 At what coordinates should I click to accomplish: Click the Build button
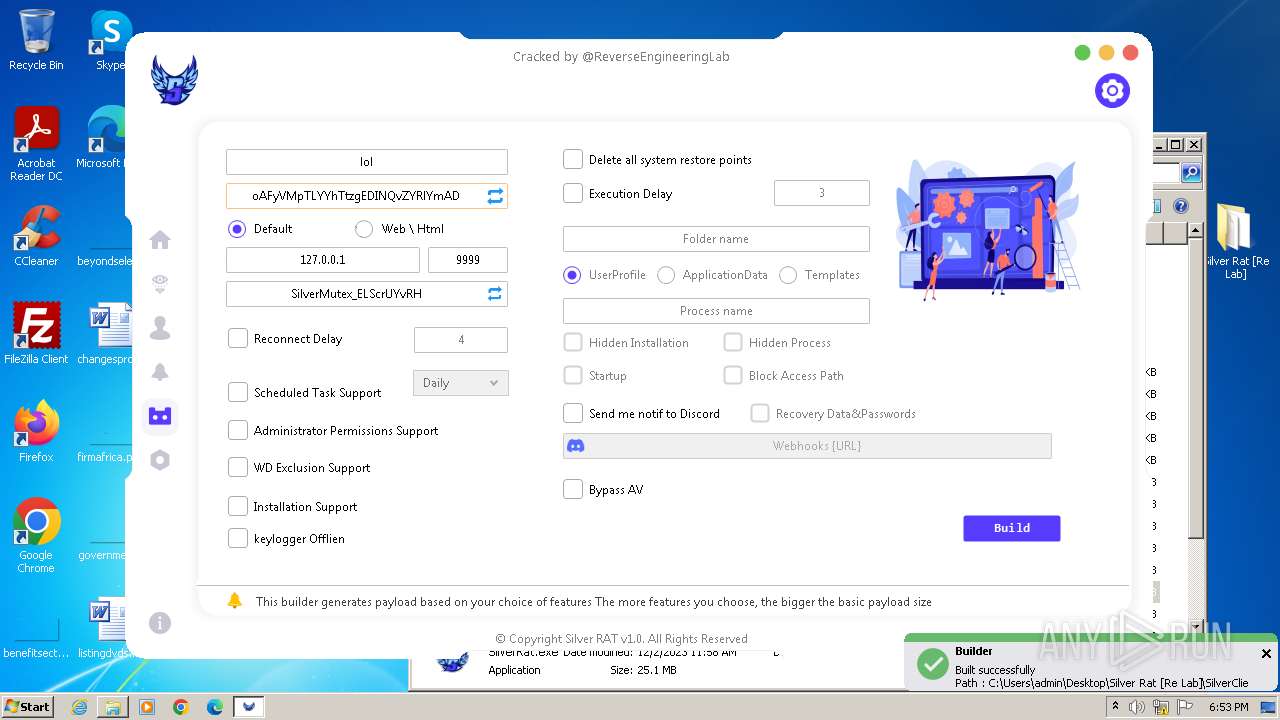tap(1012, 528)
